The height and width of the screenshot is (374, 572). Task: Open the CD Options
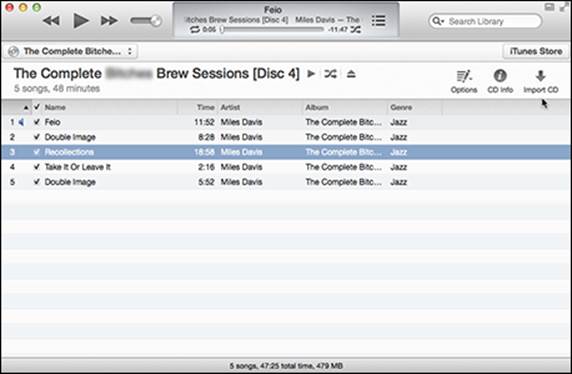pos(464,81)
